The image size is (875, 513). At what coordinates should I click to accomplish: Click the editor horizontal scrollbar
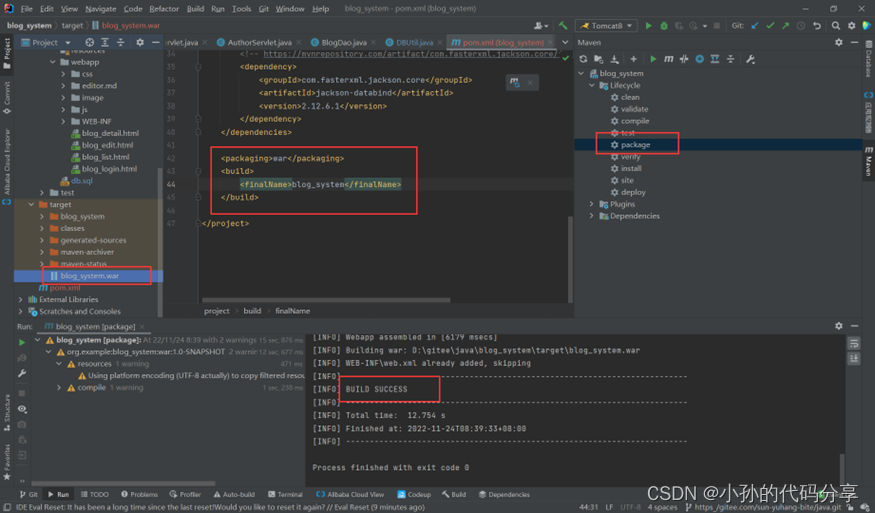pos(326,300)
